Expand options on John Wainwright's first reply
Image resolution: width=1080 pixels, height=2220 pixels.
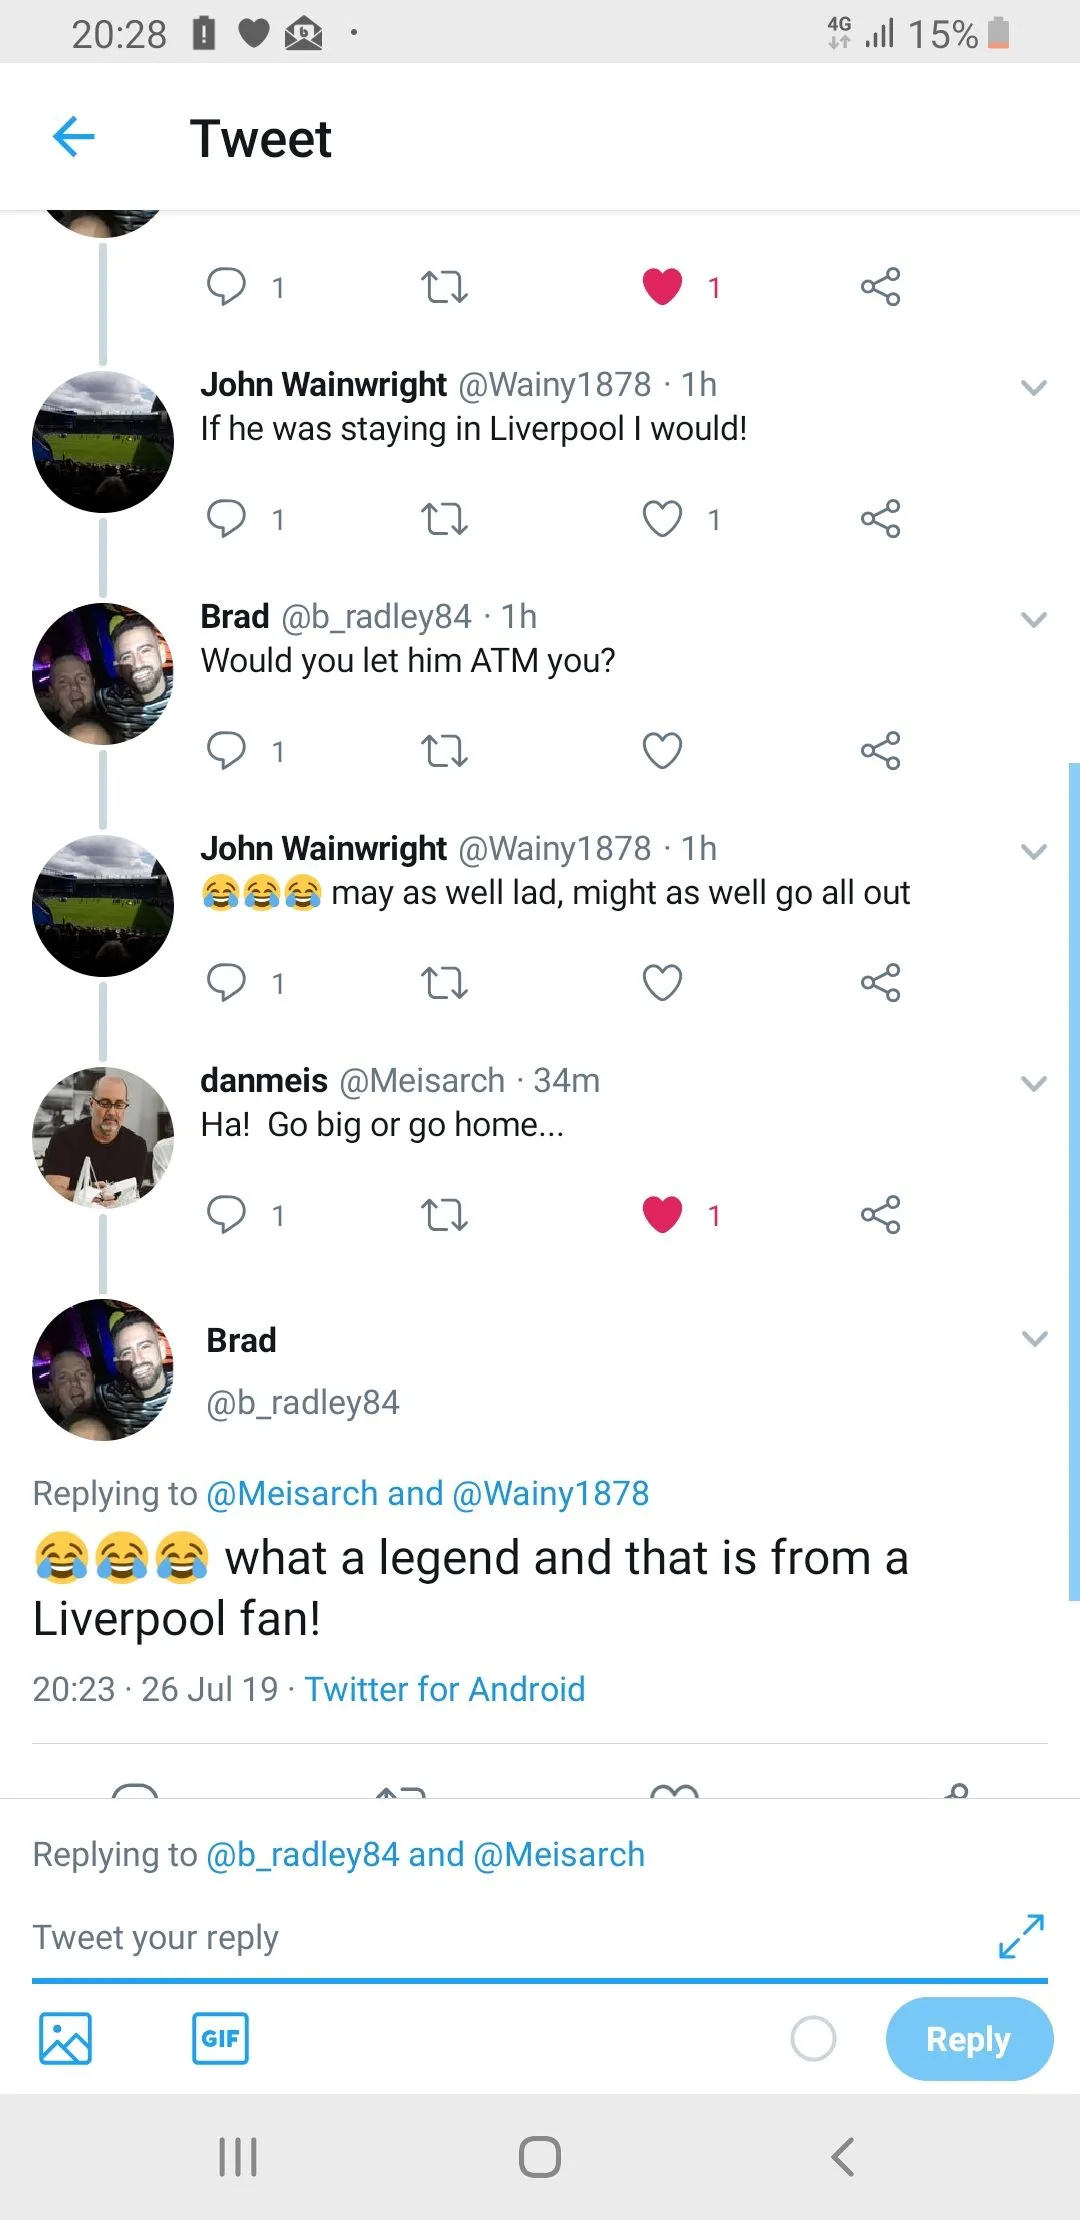pyautogui.click(x=1033, y=388)
